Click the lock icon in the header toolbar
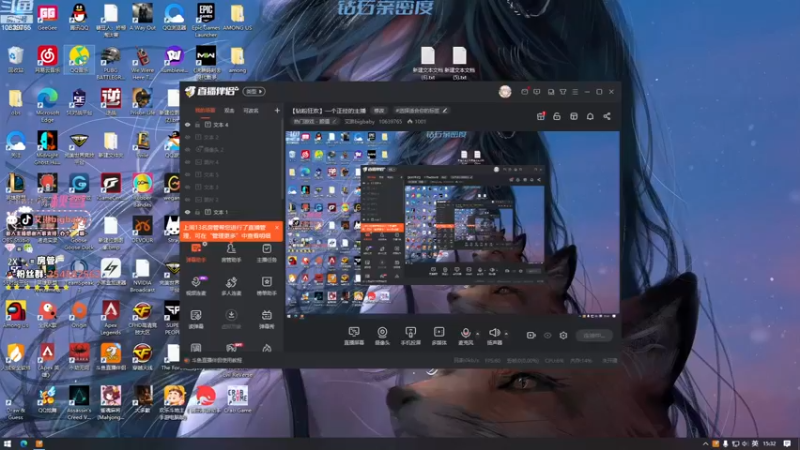The width and height of the screenshot is (800, 450). click(x=557, y=116)
